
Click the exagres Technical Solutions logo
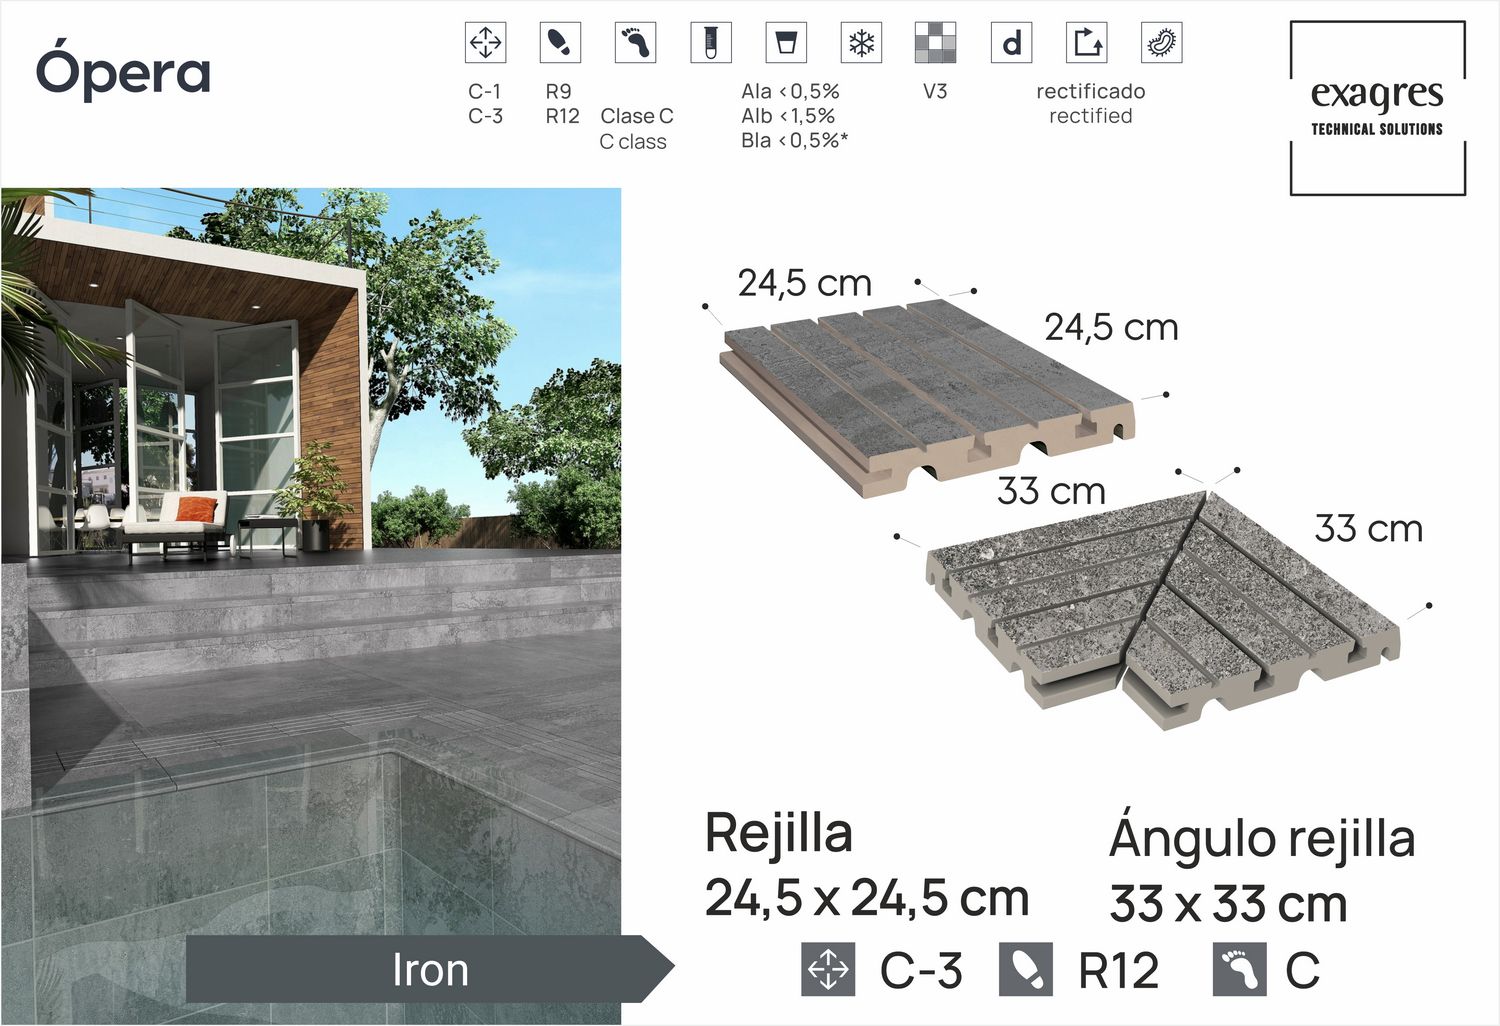tap(1377, 108)
